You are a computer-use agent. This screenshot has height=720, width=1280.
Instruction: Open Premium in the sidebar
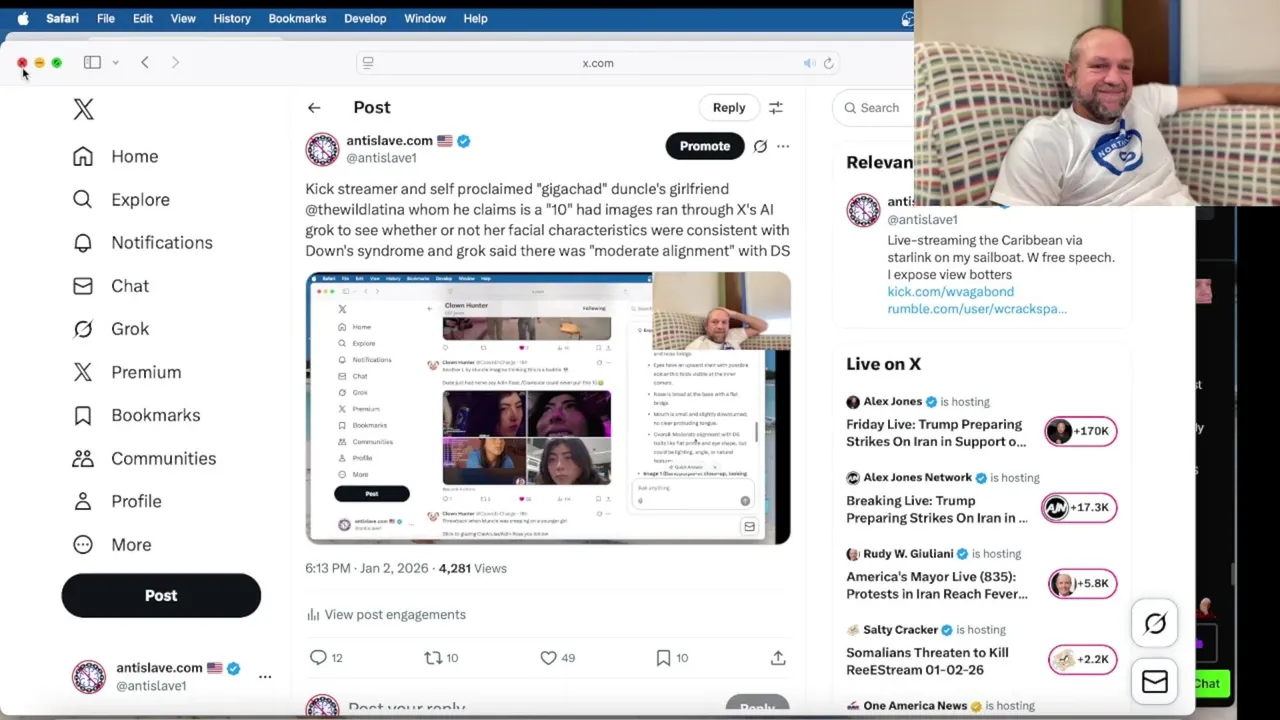[126, 372]
